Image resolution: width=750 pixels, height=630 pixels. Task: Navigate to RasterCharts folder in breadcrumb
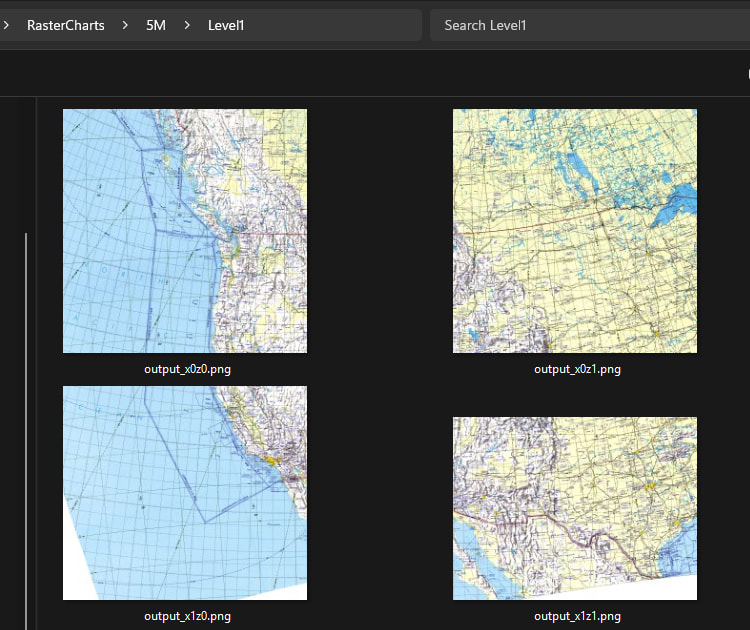65,25
